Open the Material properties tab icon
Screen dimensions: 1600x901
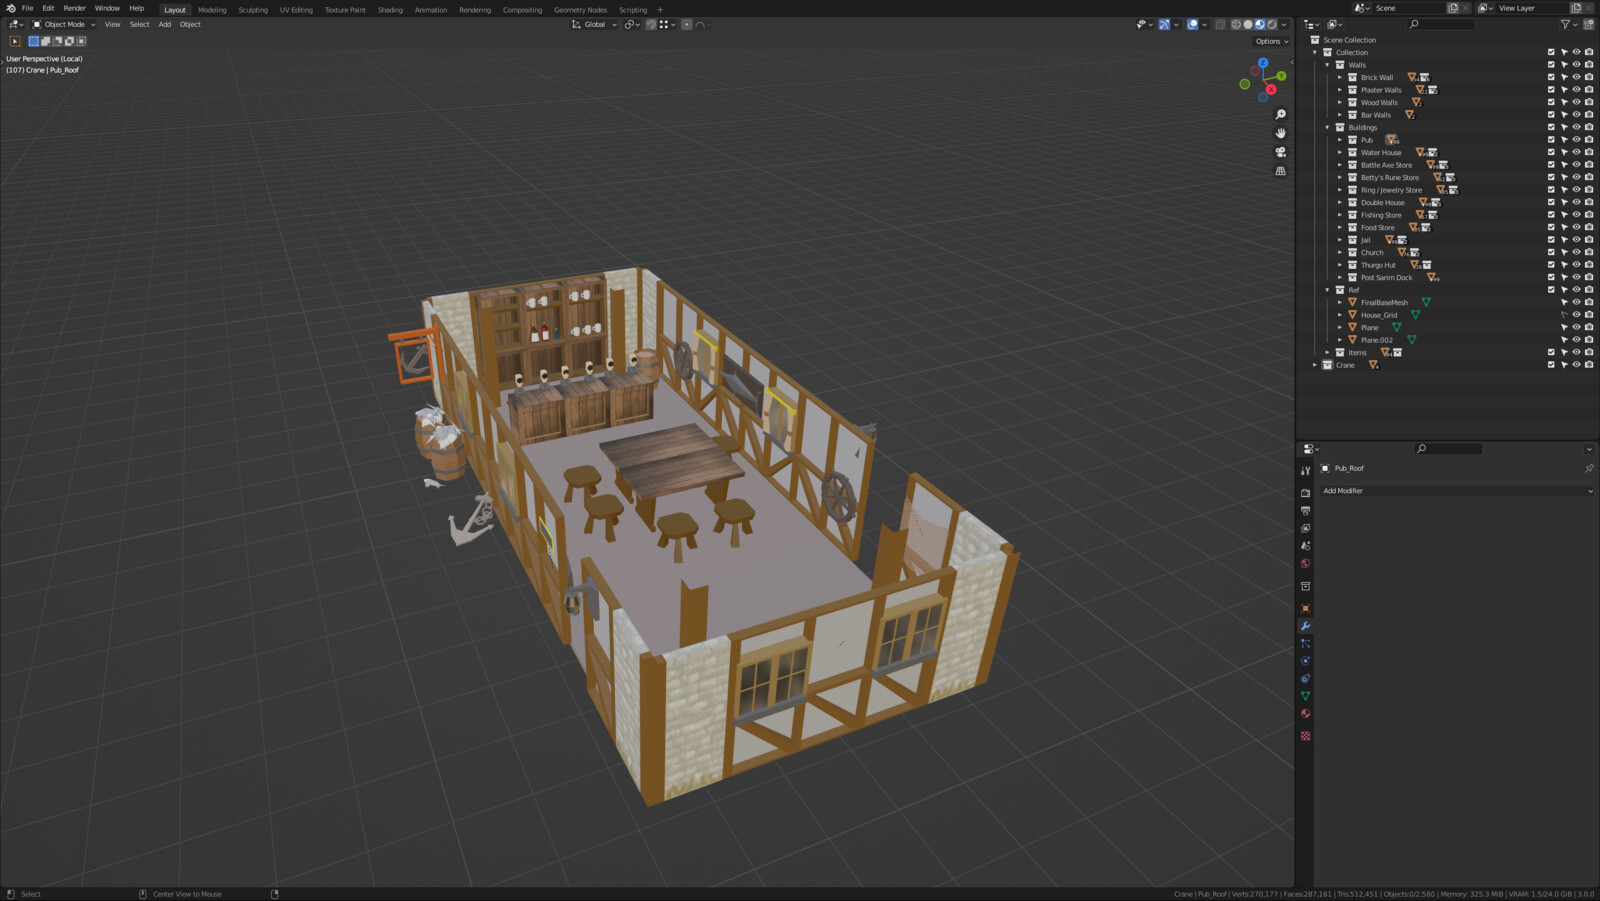(x=1305, y=713)
